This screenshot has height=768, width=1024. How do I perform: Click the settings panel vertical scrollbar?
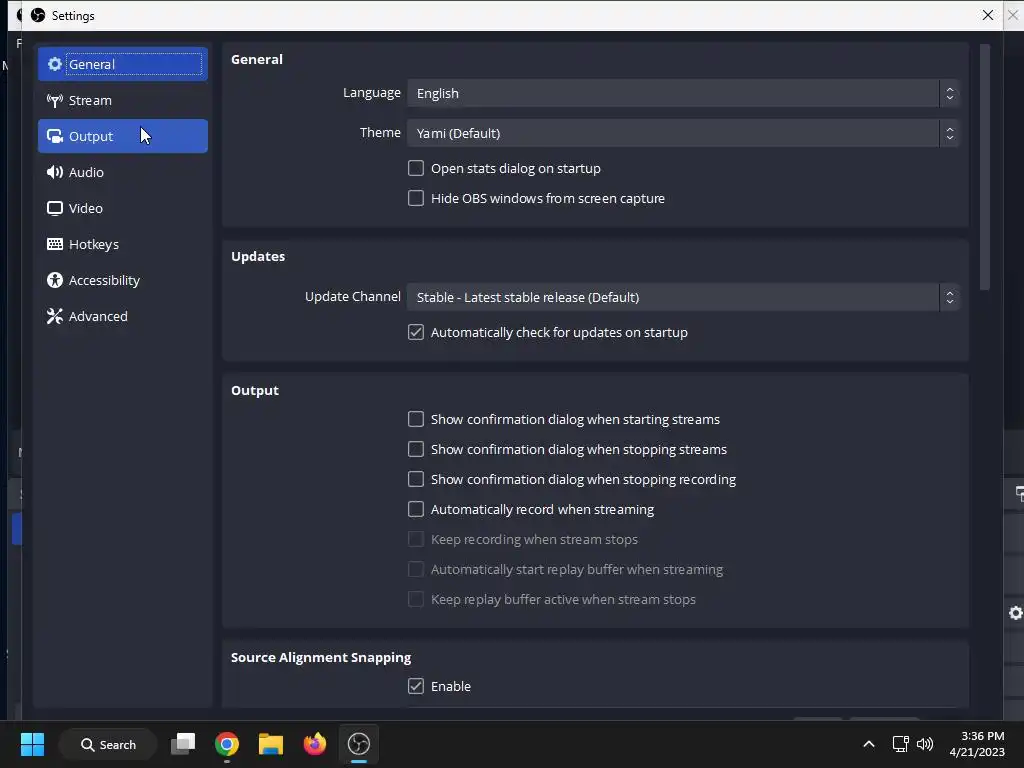coord(985,167)
